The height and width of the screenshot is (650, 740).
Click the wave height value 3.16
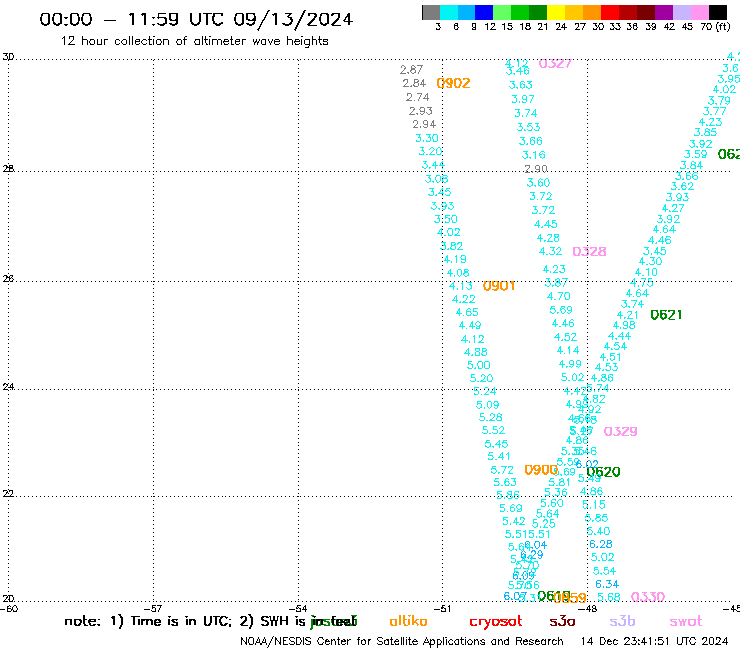tap(533, 155)
